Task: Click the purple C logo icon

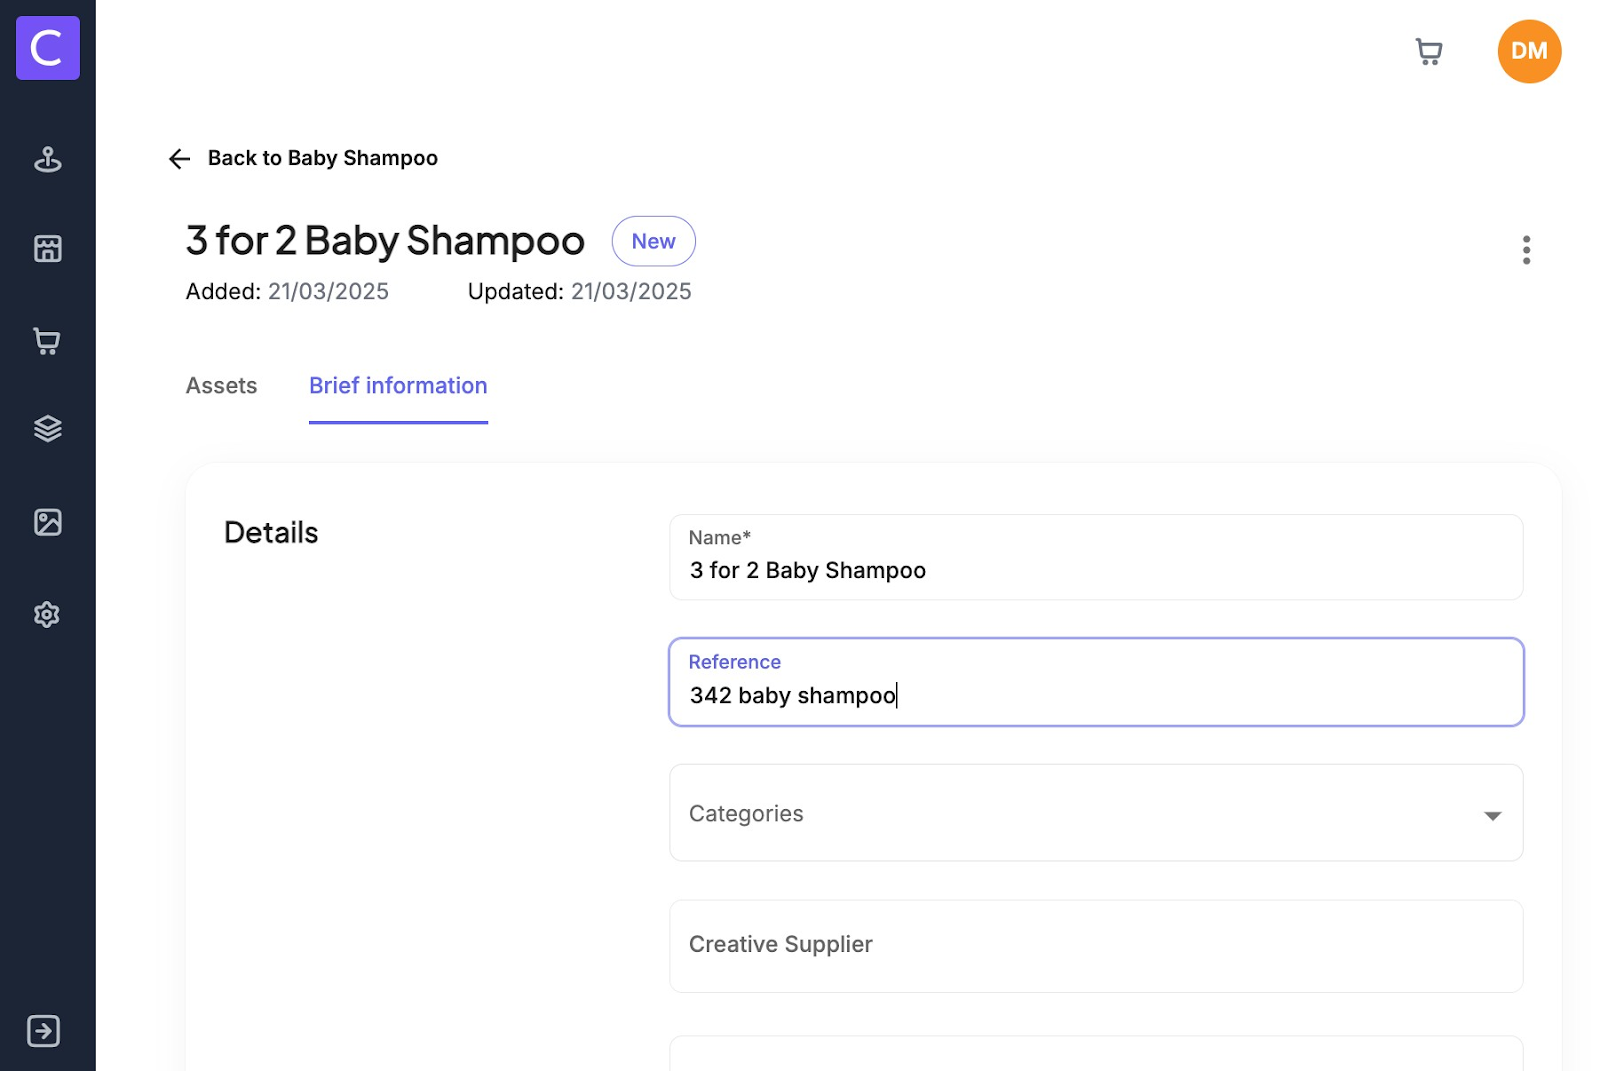Action: pyautogui.click(x=47, y=48)
